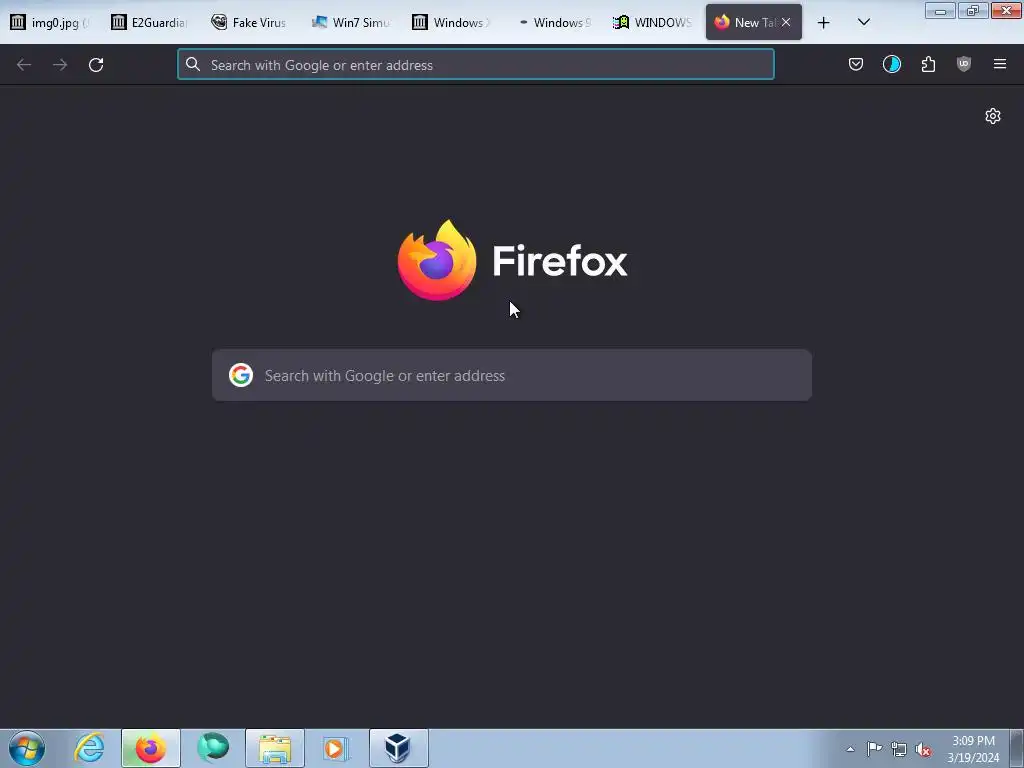Open Windows Explorer from taskbar
1024x768 pixels.
tap(275, 748)
